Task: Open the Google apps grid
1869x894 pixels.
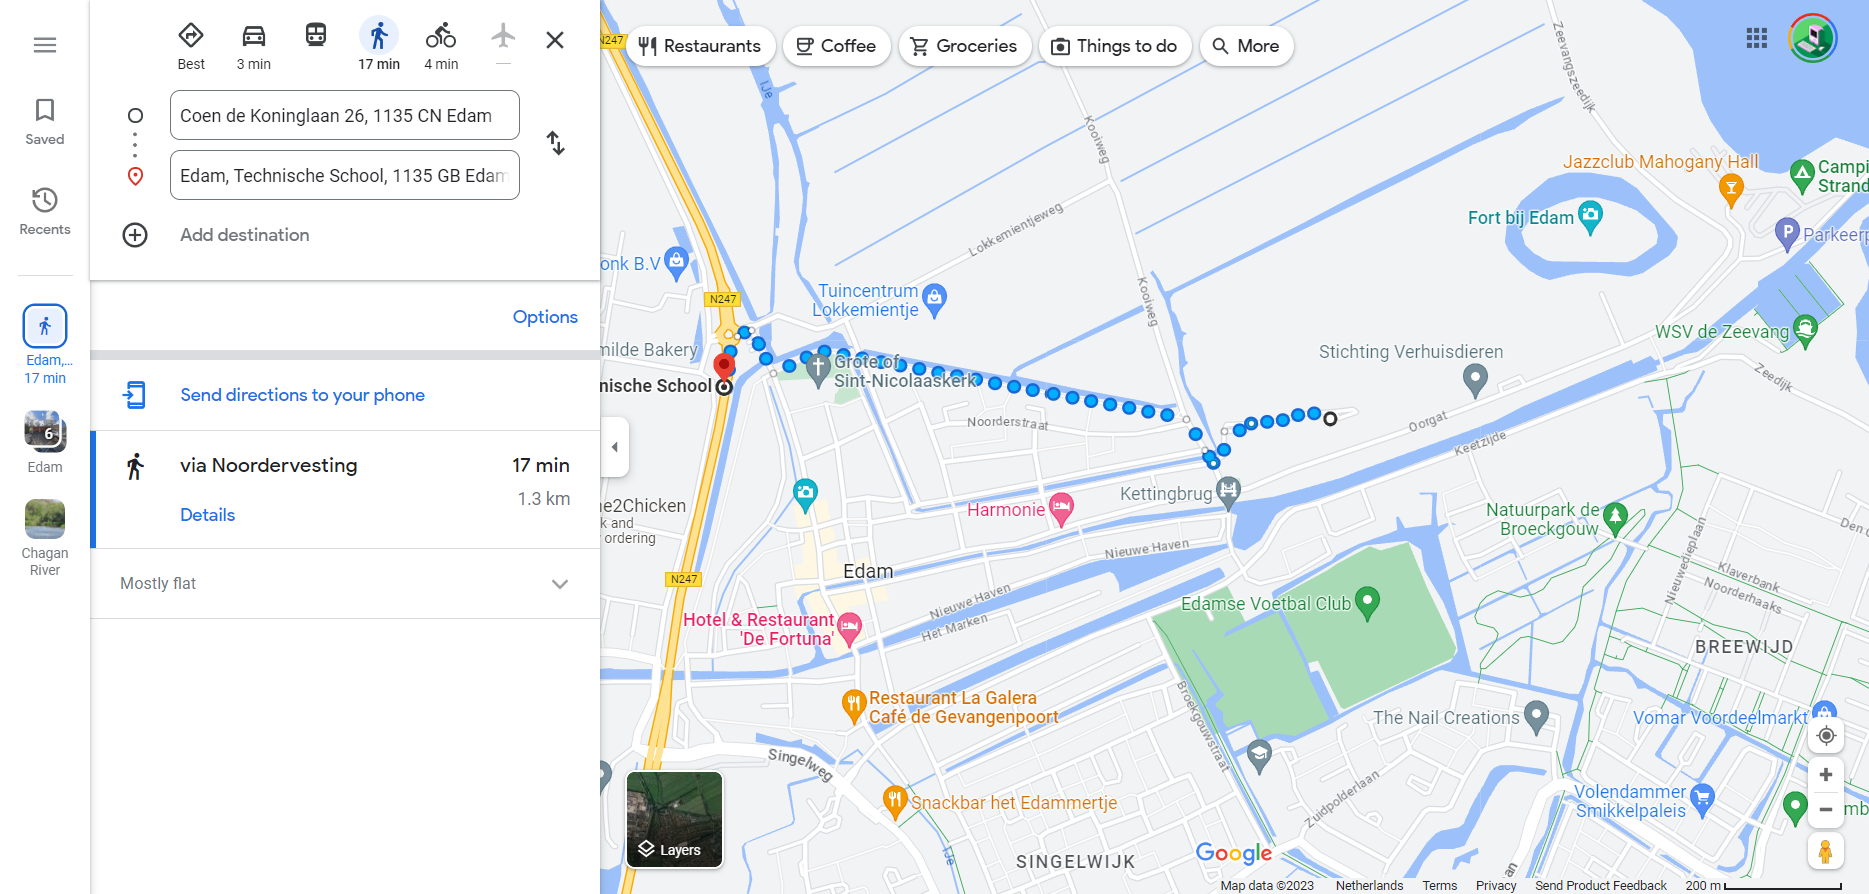Action: click(1757, 39)
